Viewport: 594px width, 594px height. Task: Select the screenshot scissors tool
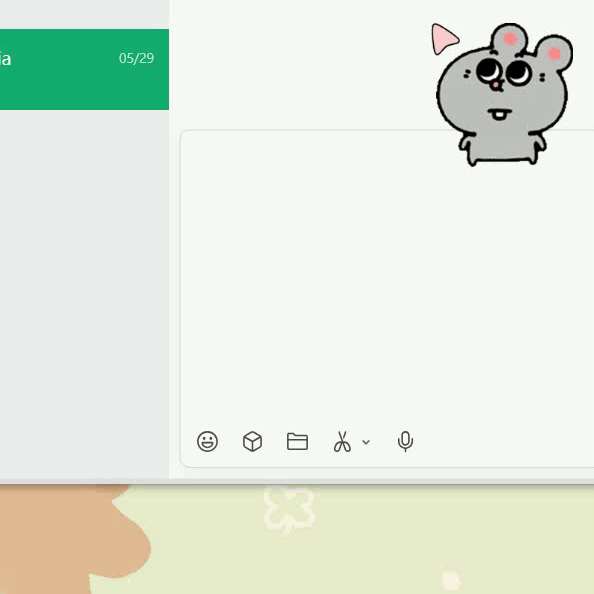point(342,442)
